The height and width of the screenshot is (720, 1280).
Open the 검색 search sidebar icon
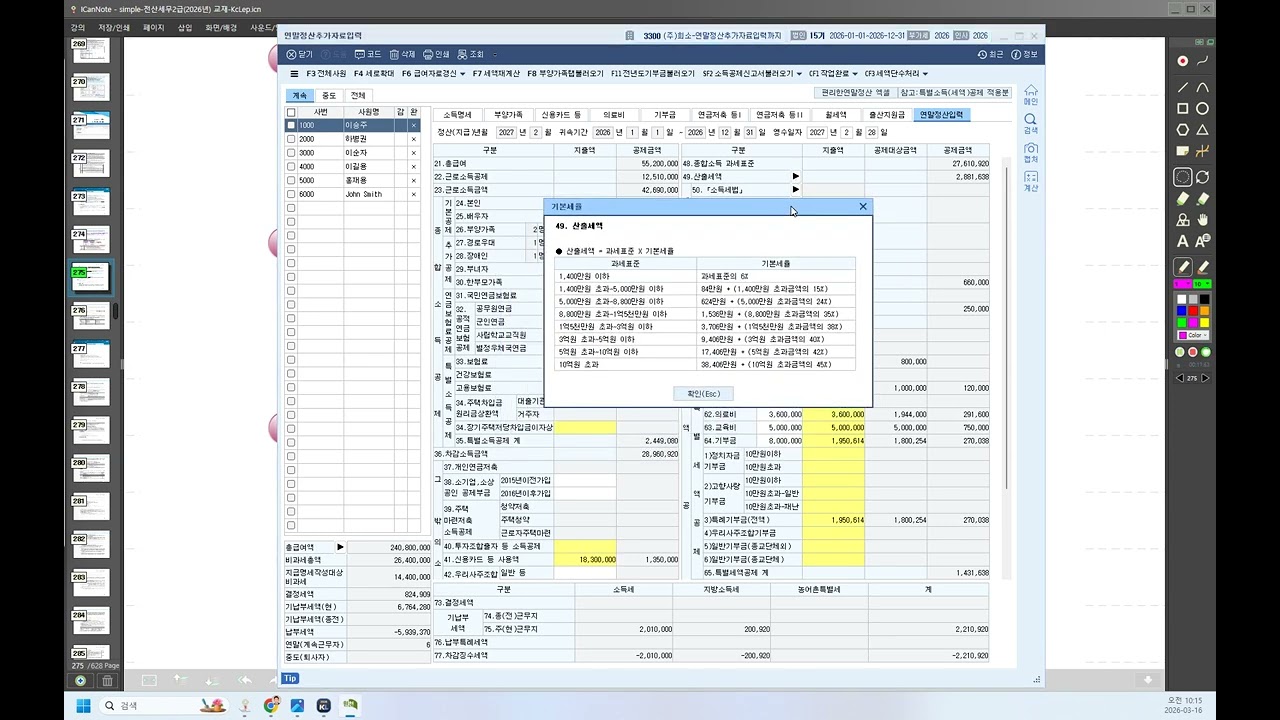(x=1030, y=124)
